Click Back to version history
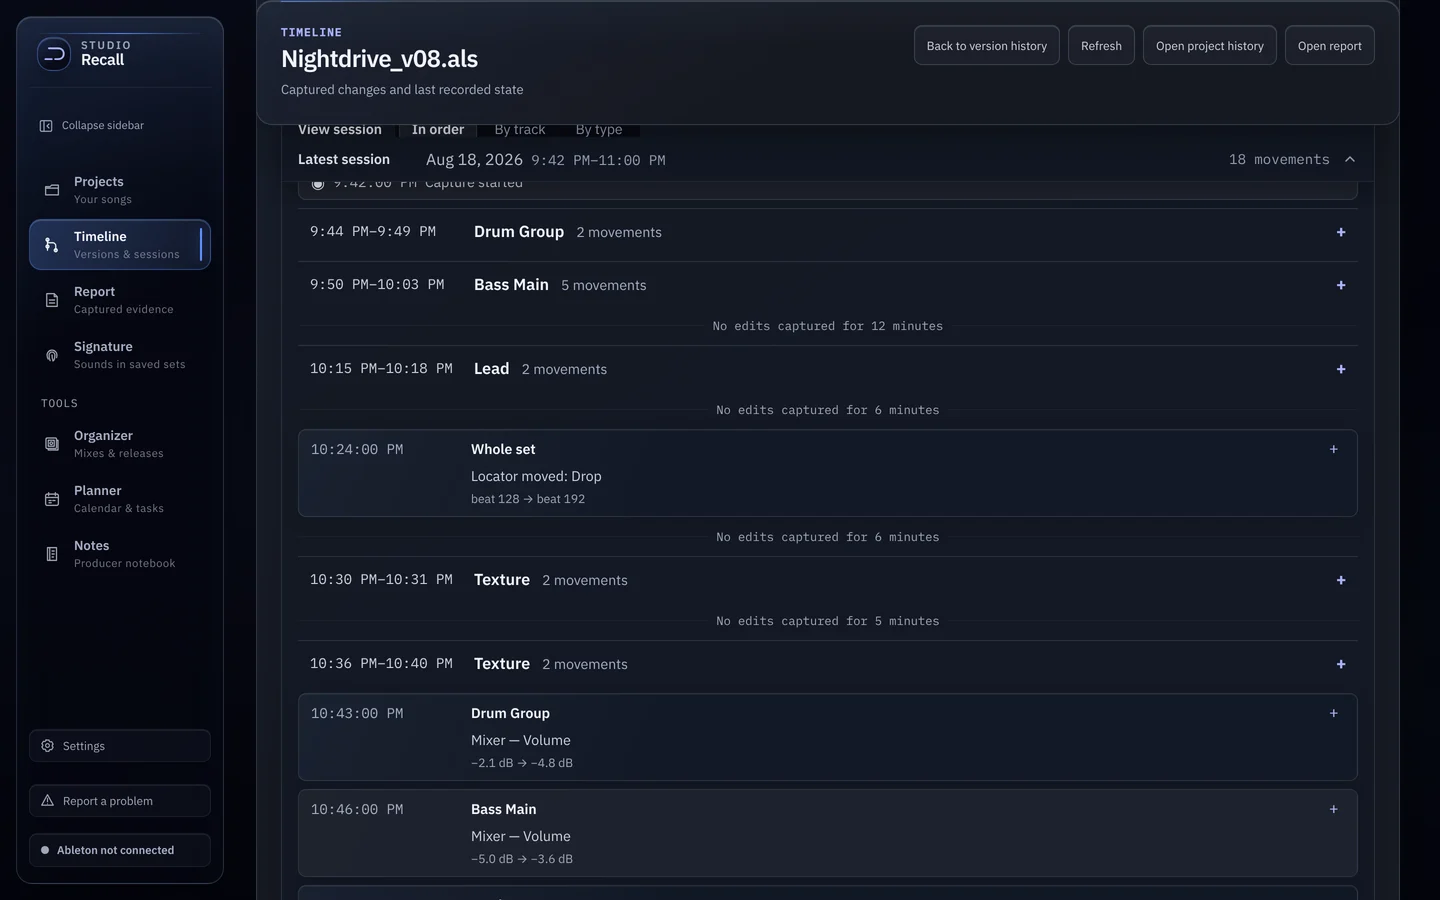The image size is (1440, 900). pyautogui.click(x=987, y=46)
